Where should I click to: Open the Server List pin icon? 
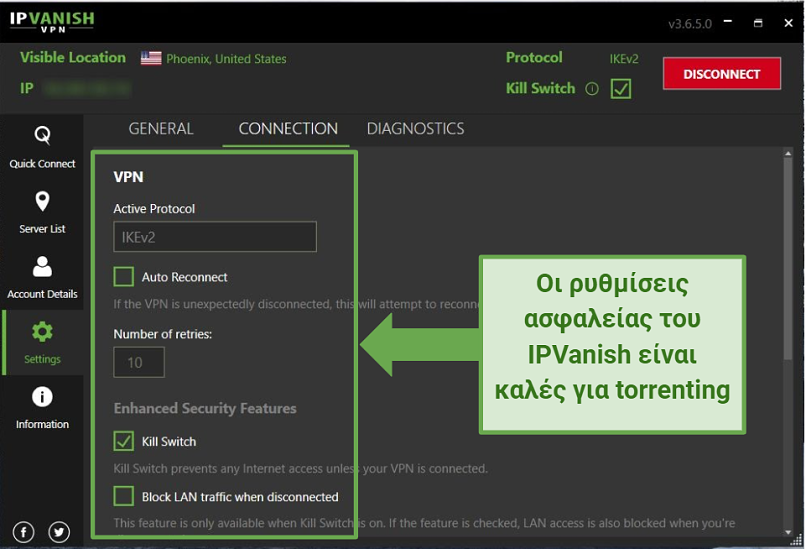[x=42, y=201]
